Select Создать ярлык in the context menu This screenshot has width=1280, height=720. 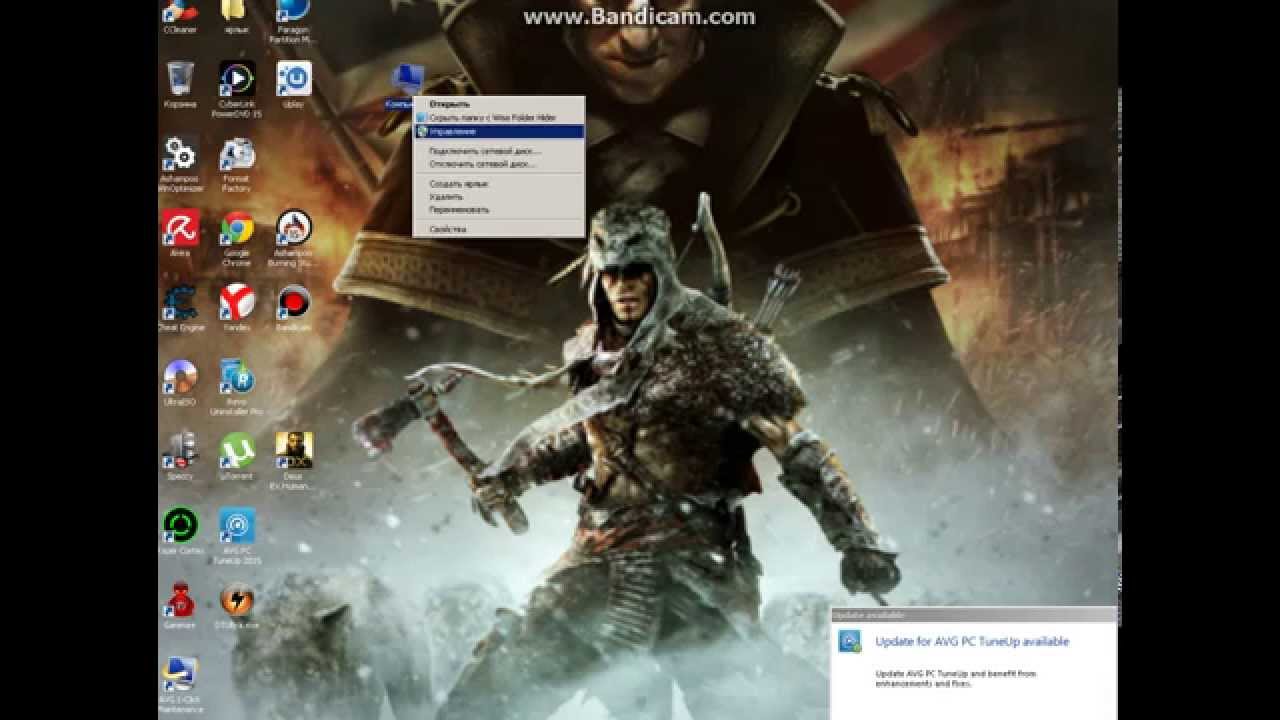pyautogui.click(x=499, y=184)
